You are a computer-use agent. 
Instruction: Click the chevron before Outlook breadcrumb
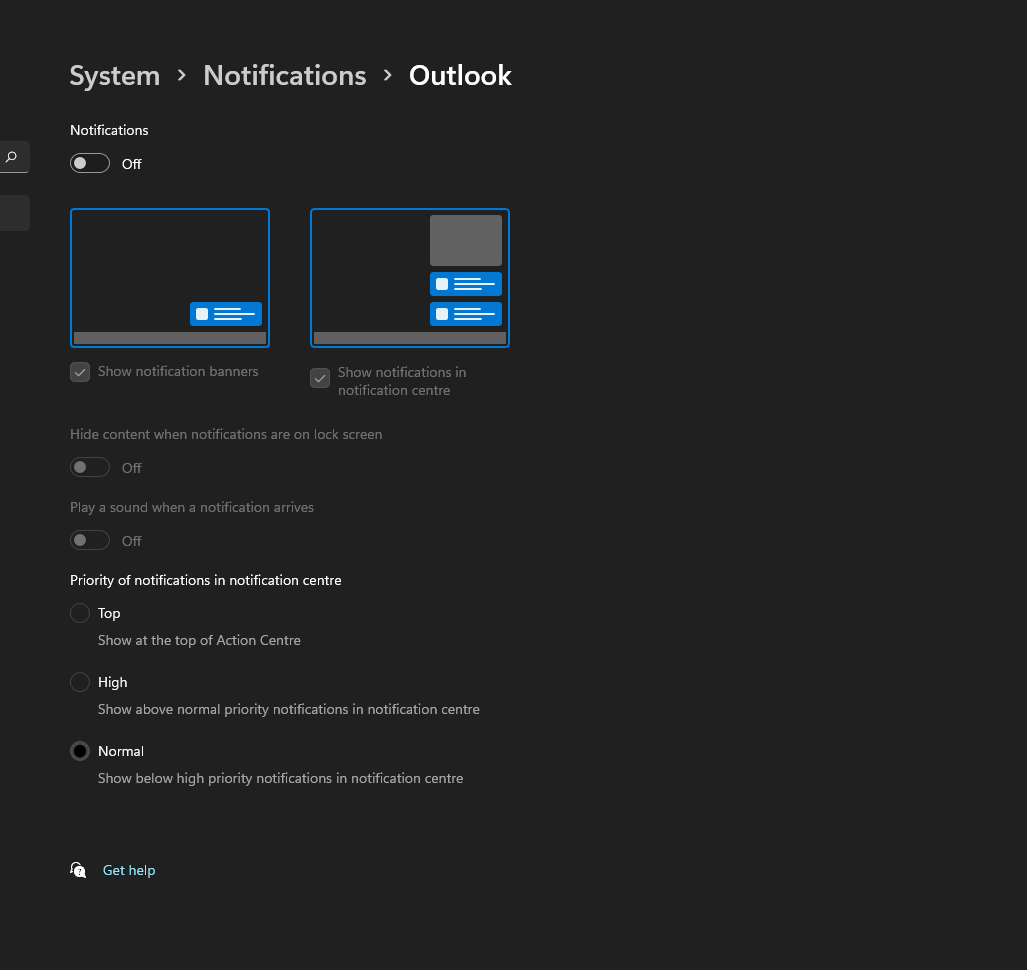388,75
